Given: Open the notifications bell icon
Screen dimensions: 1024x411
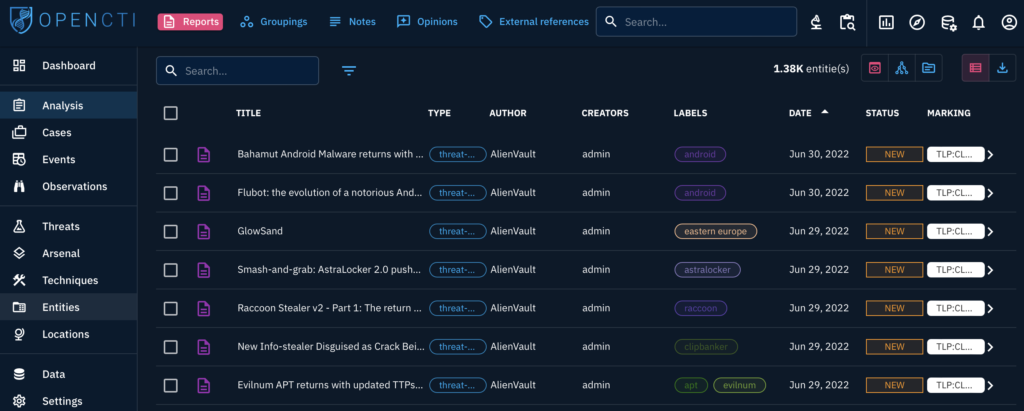Looking at the screenshot, I should tap(978, 22).
